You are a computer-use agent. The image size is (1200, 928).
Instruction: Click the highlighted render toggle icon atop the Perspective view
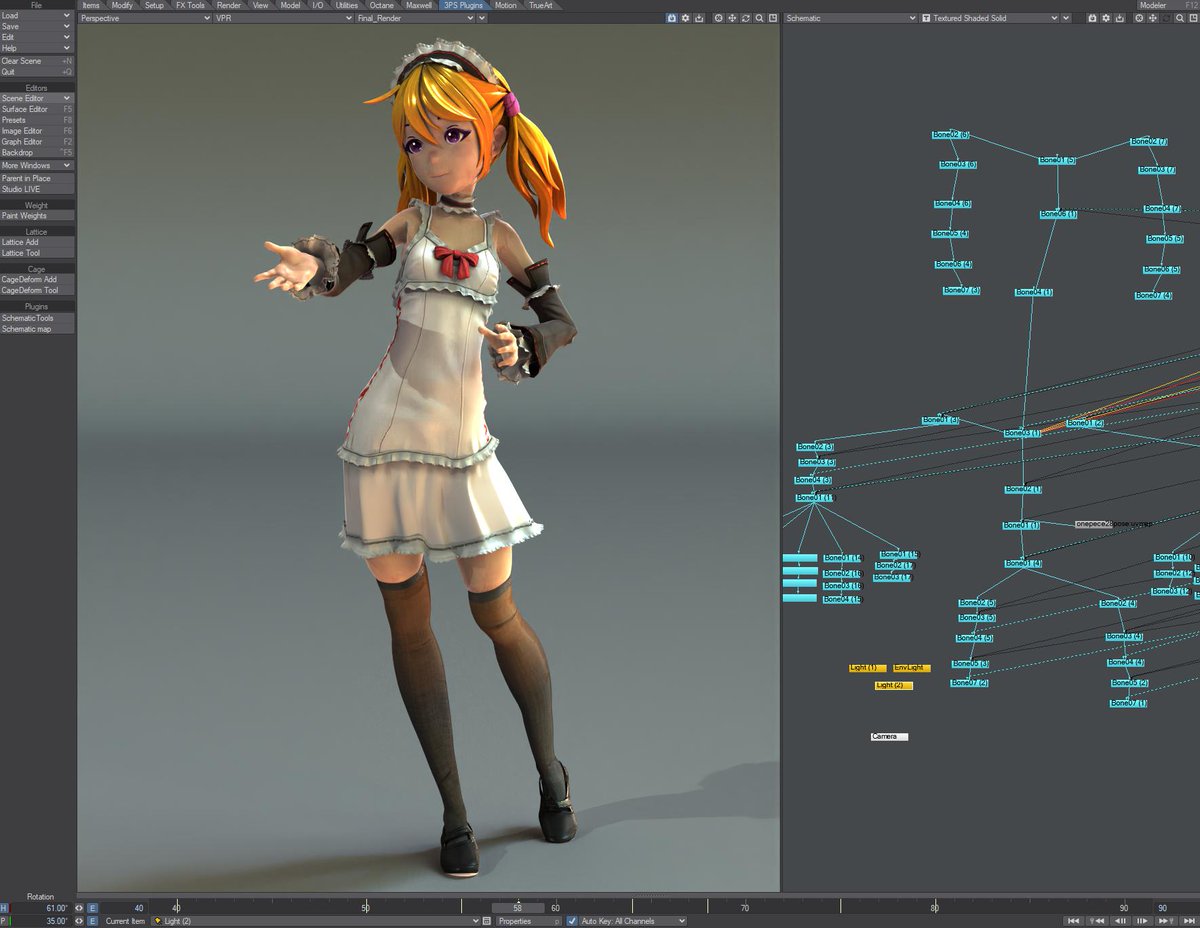coord(671,18)
